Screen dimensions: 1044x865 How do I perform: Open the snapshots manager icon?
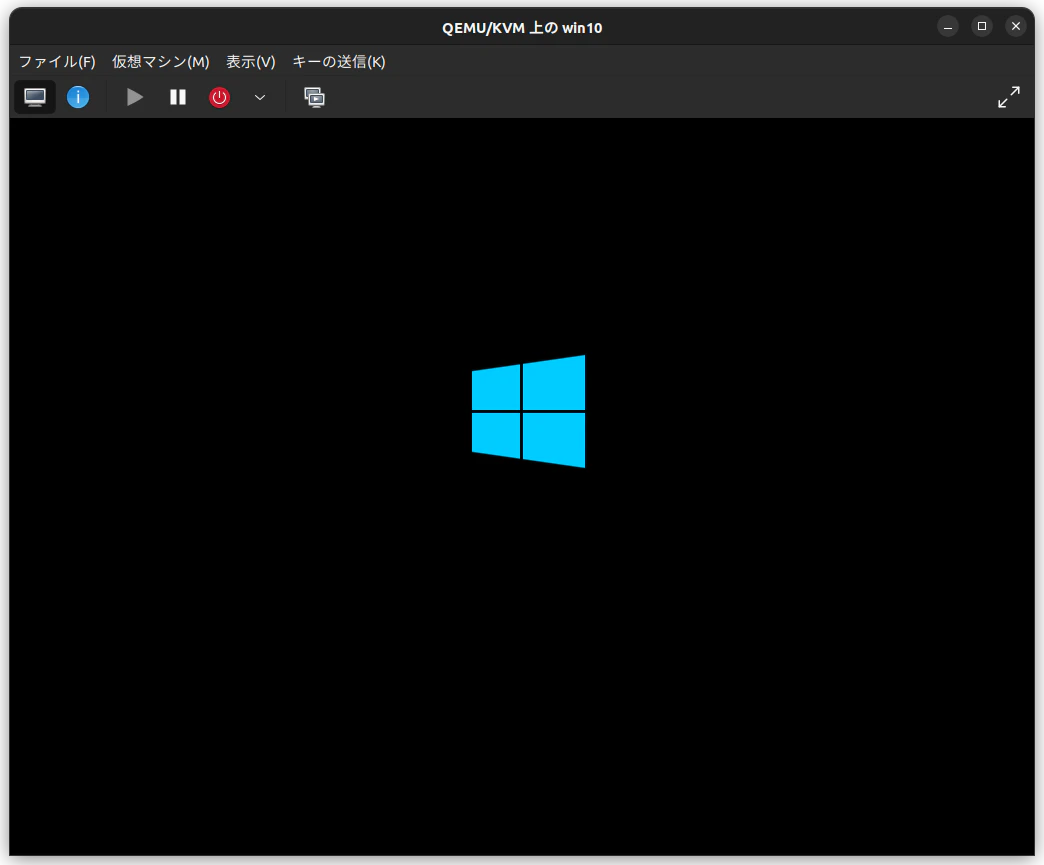click(x=314, y=97)
